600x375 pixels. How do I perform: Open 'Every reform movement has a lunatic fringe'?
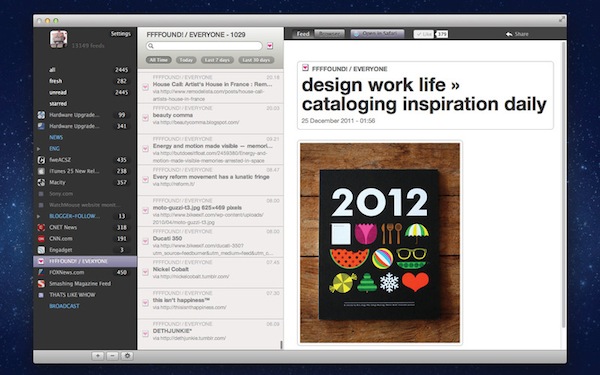pyautogui.click(x=210, y=180)
